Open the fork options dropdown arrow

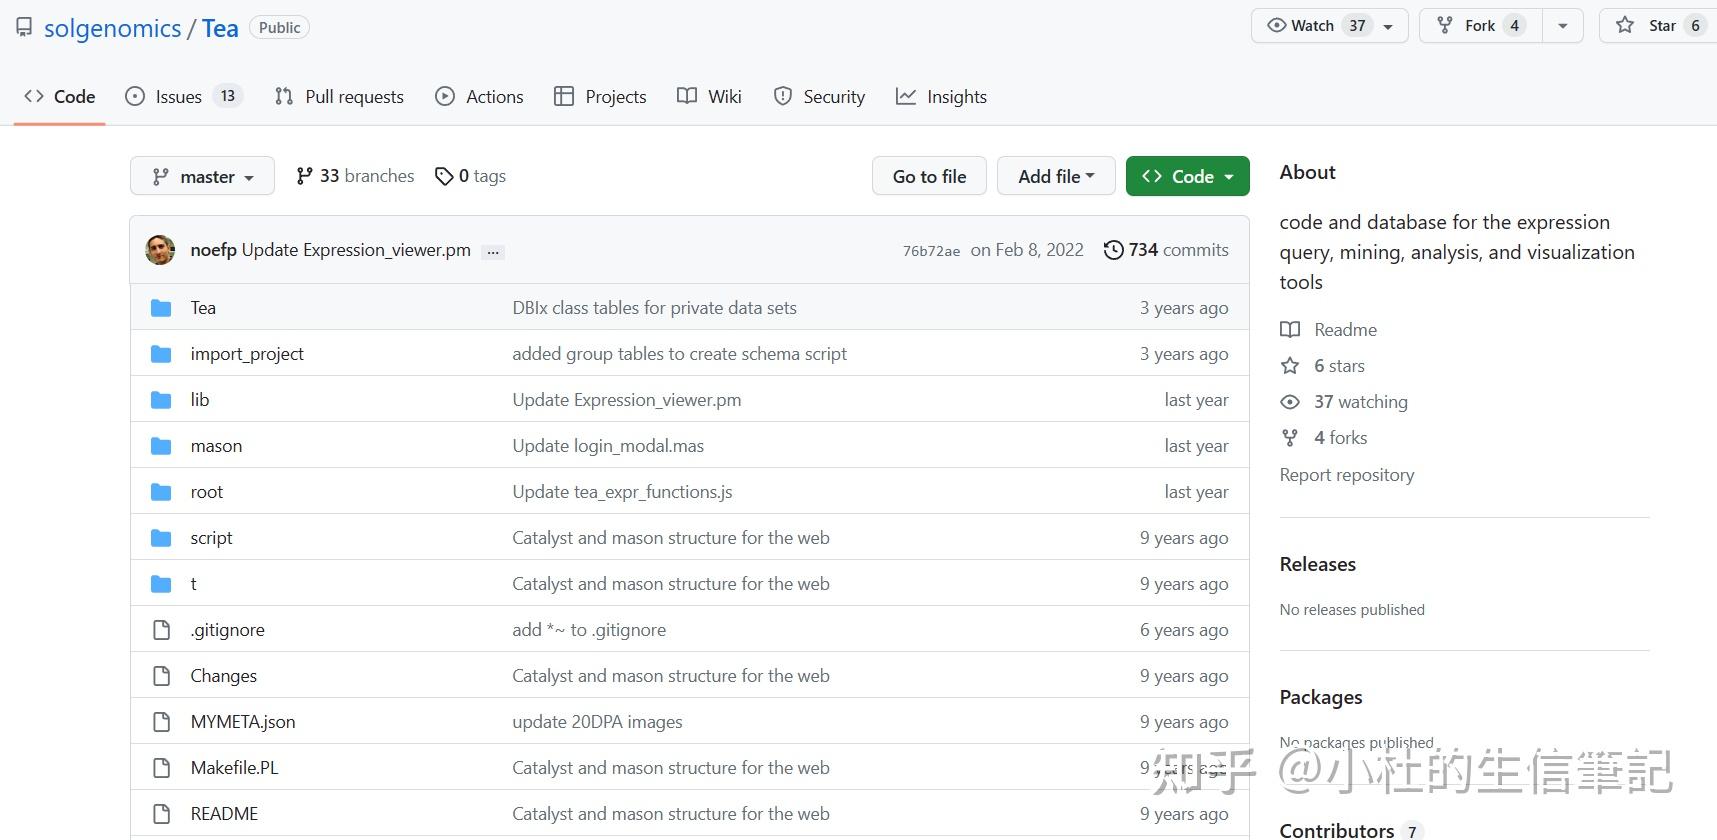pos(1562,26)
